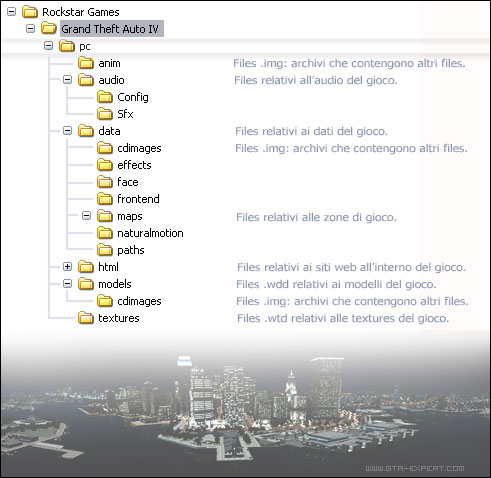This screenshot has height=478, width=491.
Task: Select the data folder label
Action: pos(109,131)
